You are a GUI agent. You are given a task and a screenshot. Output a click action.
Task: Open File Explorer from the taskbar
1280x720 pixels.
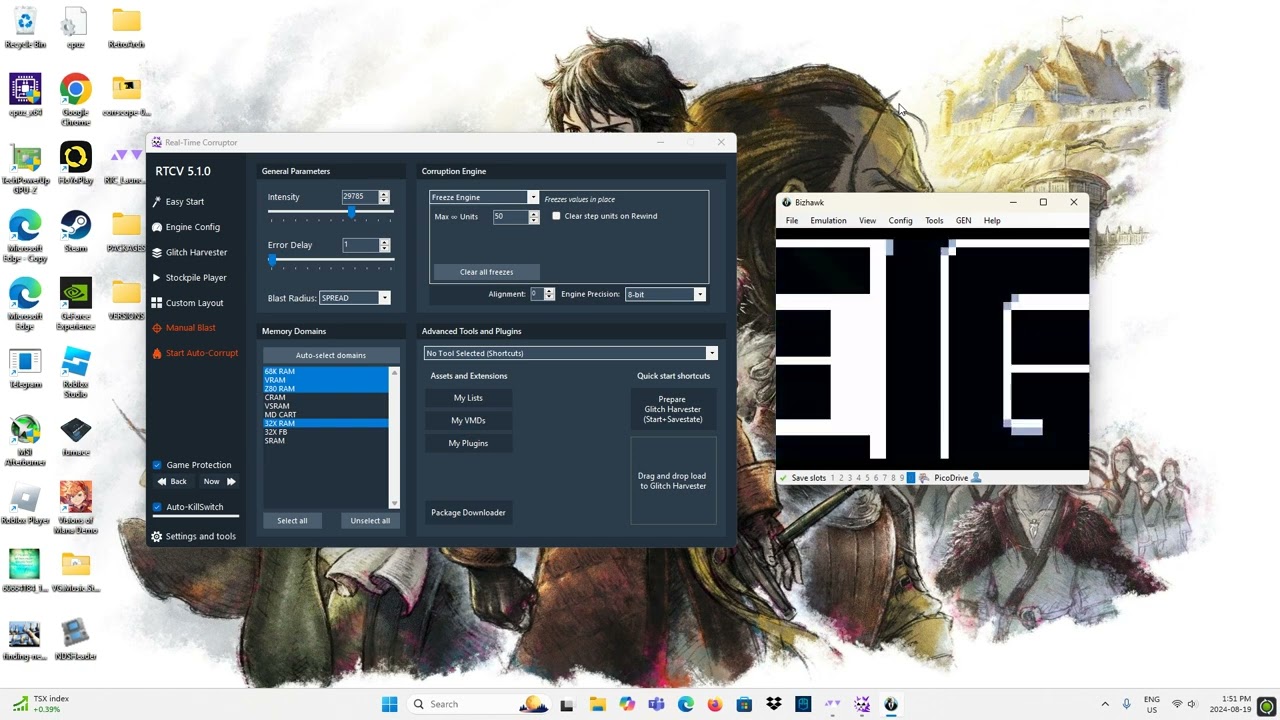click(597, 704)
